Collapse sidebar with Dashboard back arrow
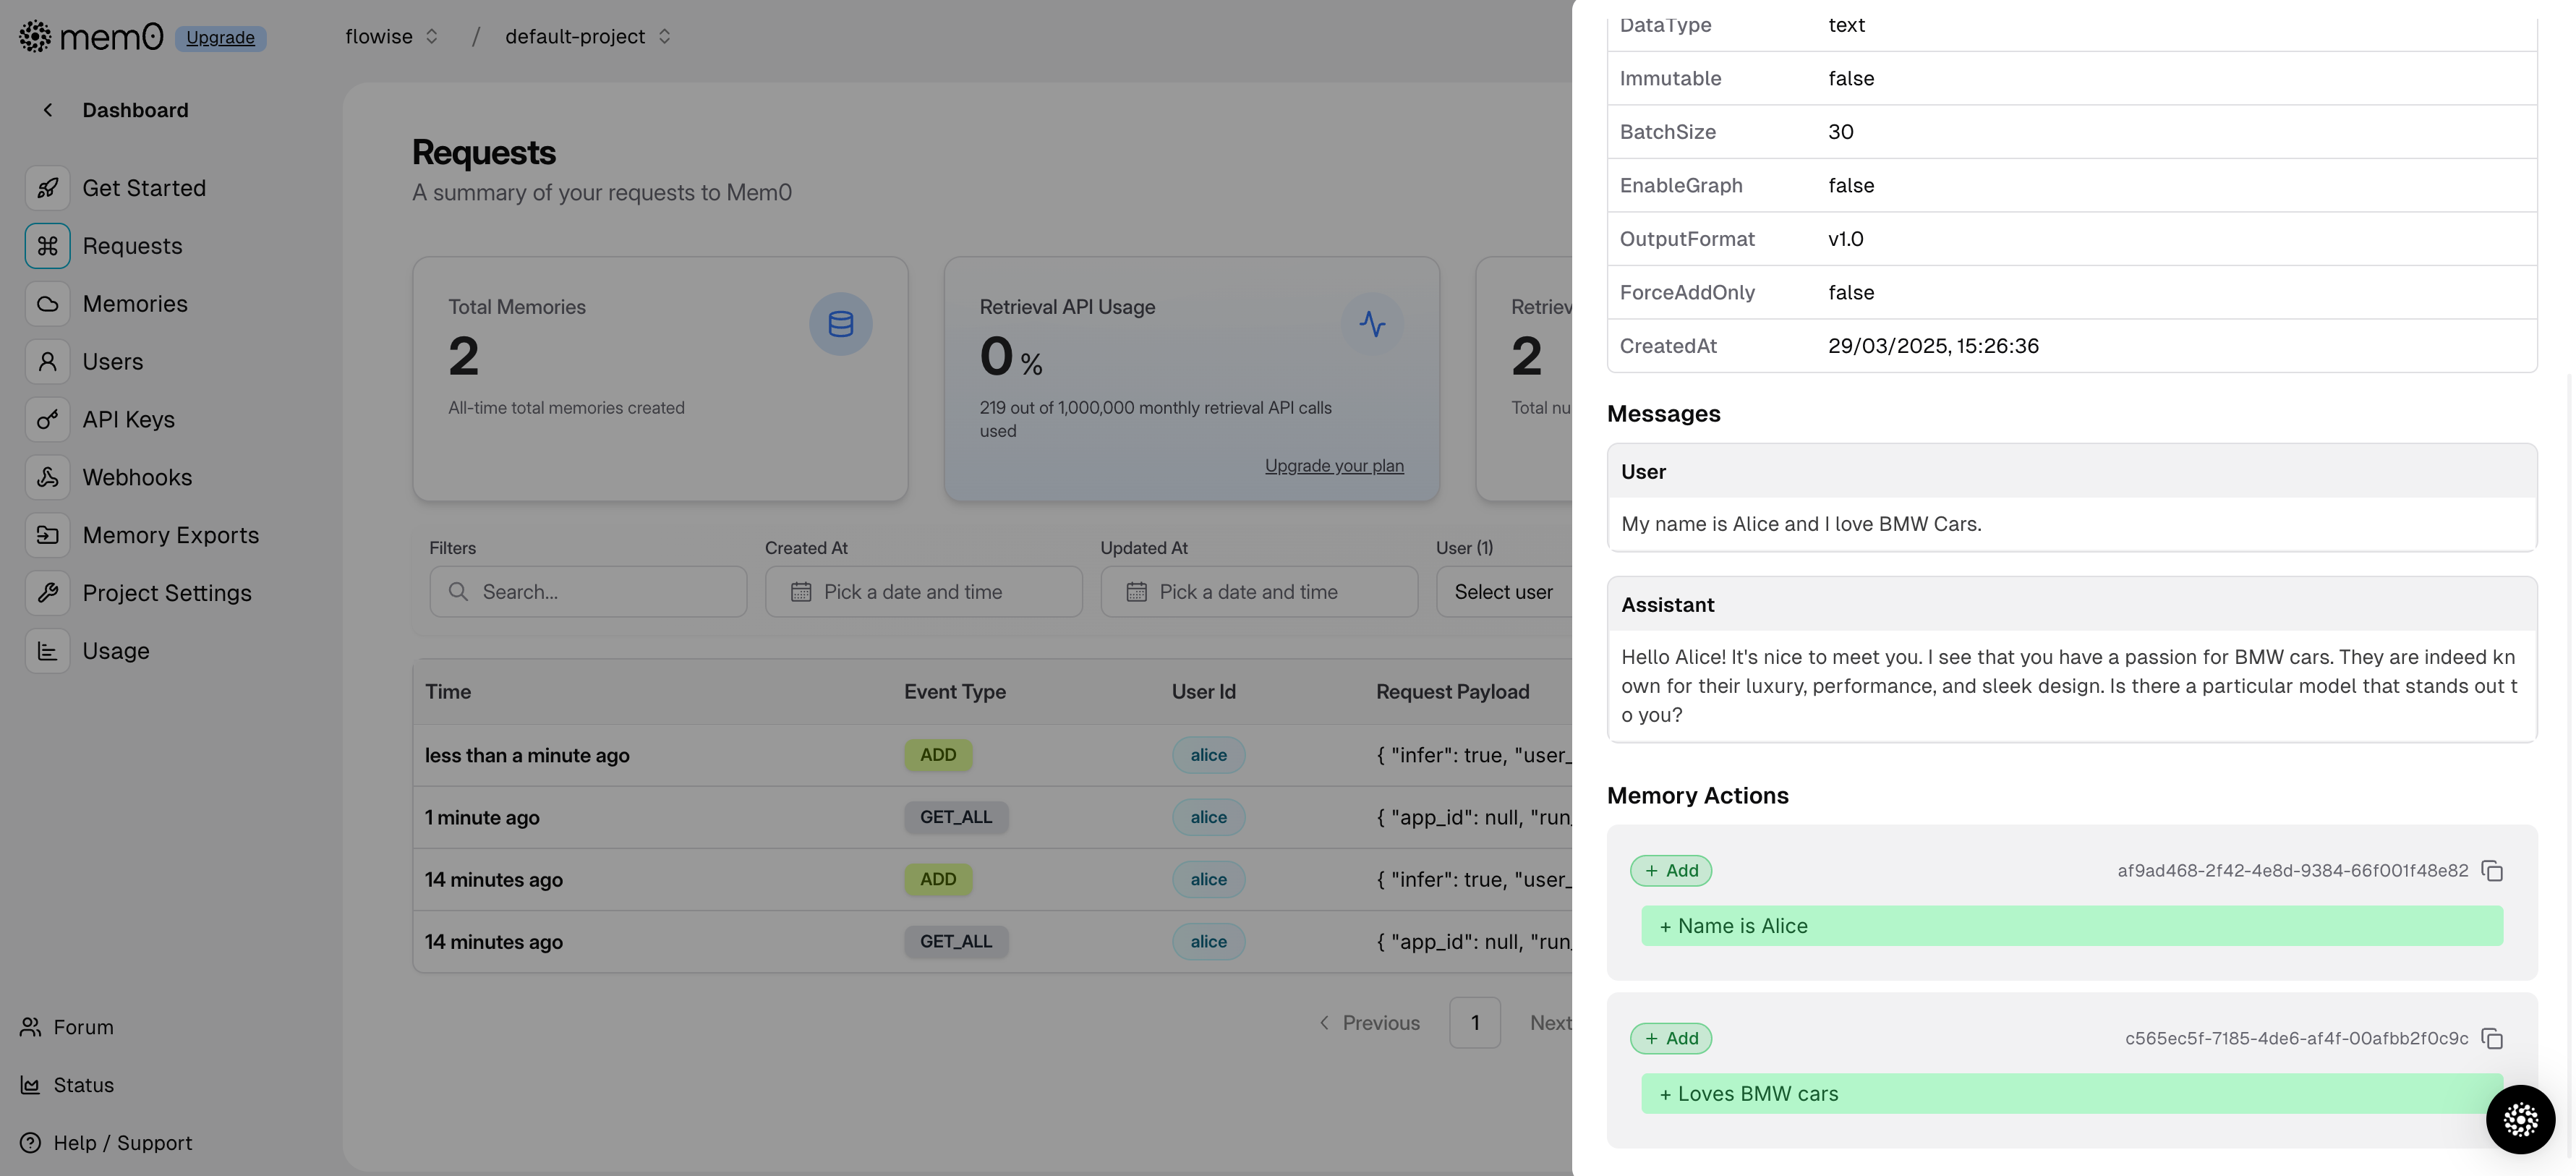2576x1176 pixels. (x=47, y=110)
